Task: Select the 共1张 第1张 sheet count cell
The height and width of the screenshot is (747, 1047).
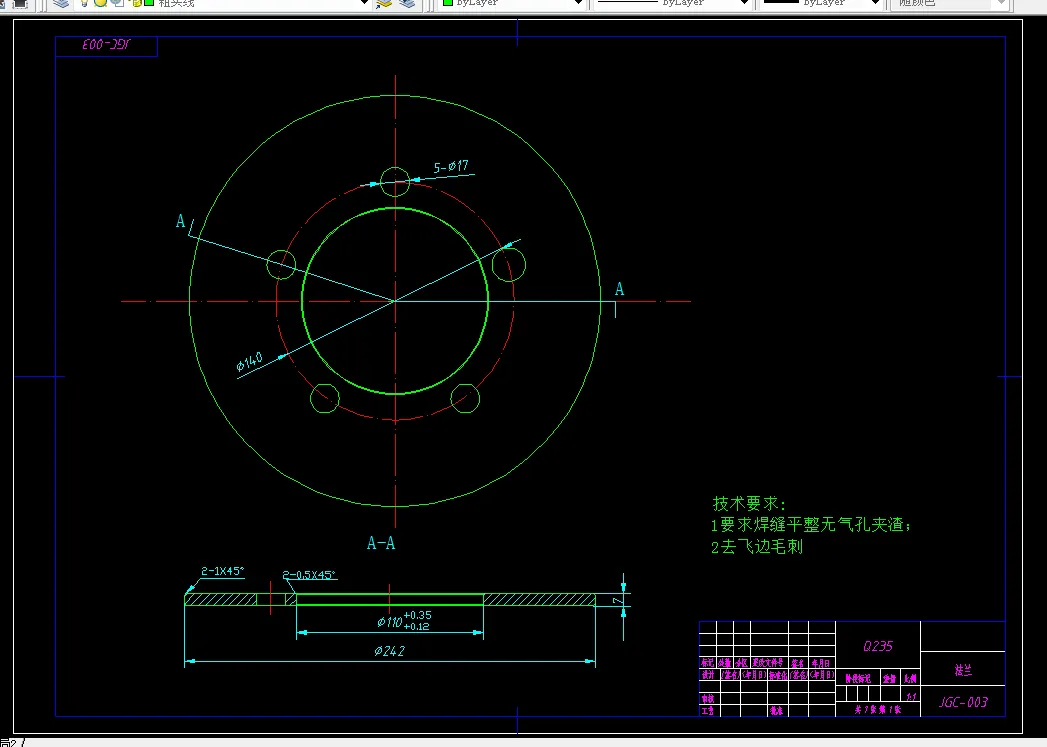Action: point(877,710)
